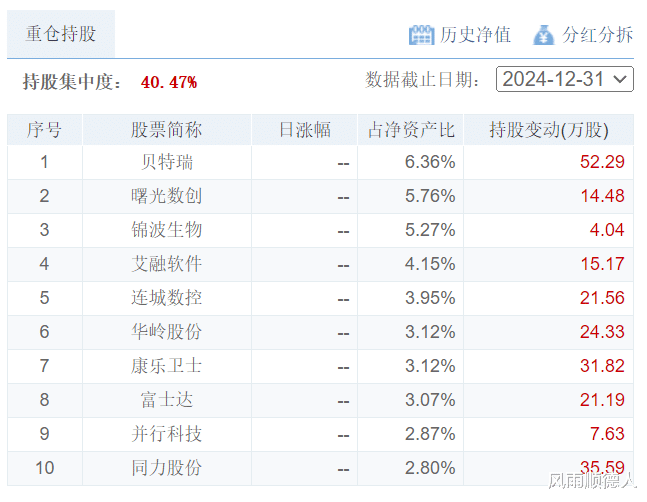Screen dimensions: 647x502
Task: Select the 股票简称 column header
Action: pyautogui.click(x=167, y=130)
